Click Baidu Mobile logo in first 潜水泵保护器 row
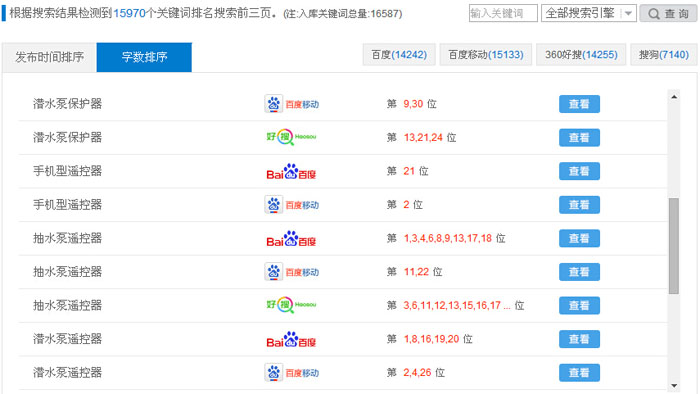Image resolution: width=700 pixels, height=394 pixels. point(292,104)
